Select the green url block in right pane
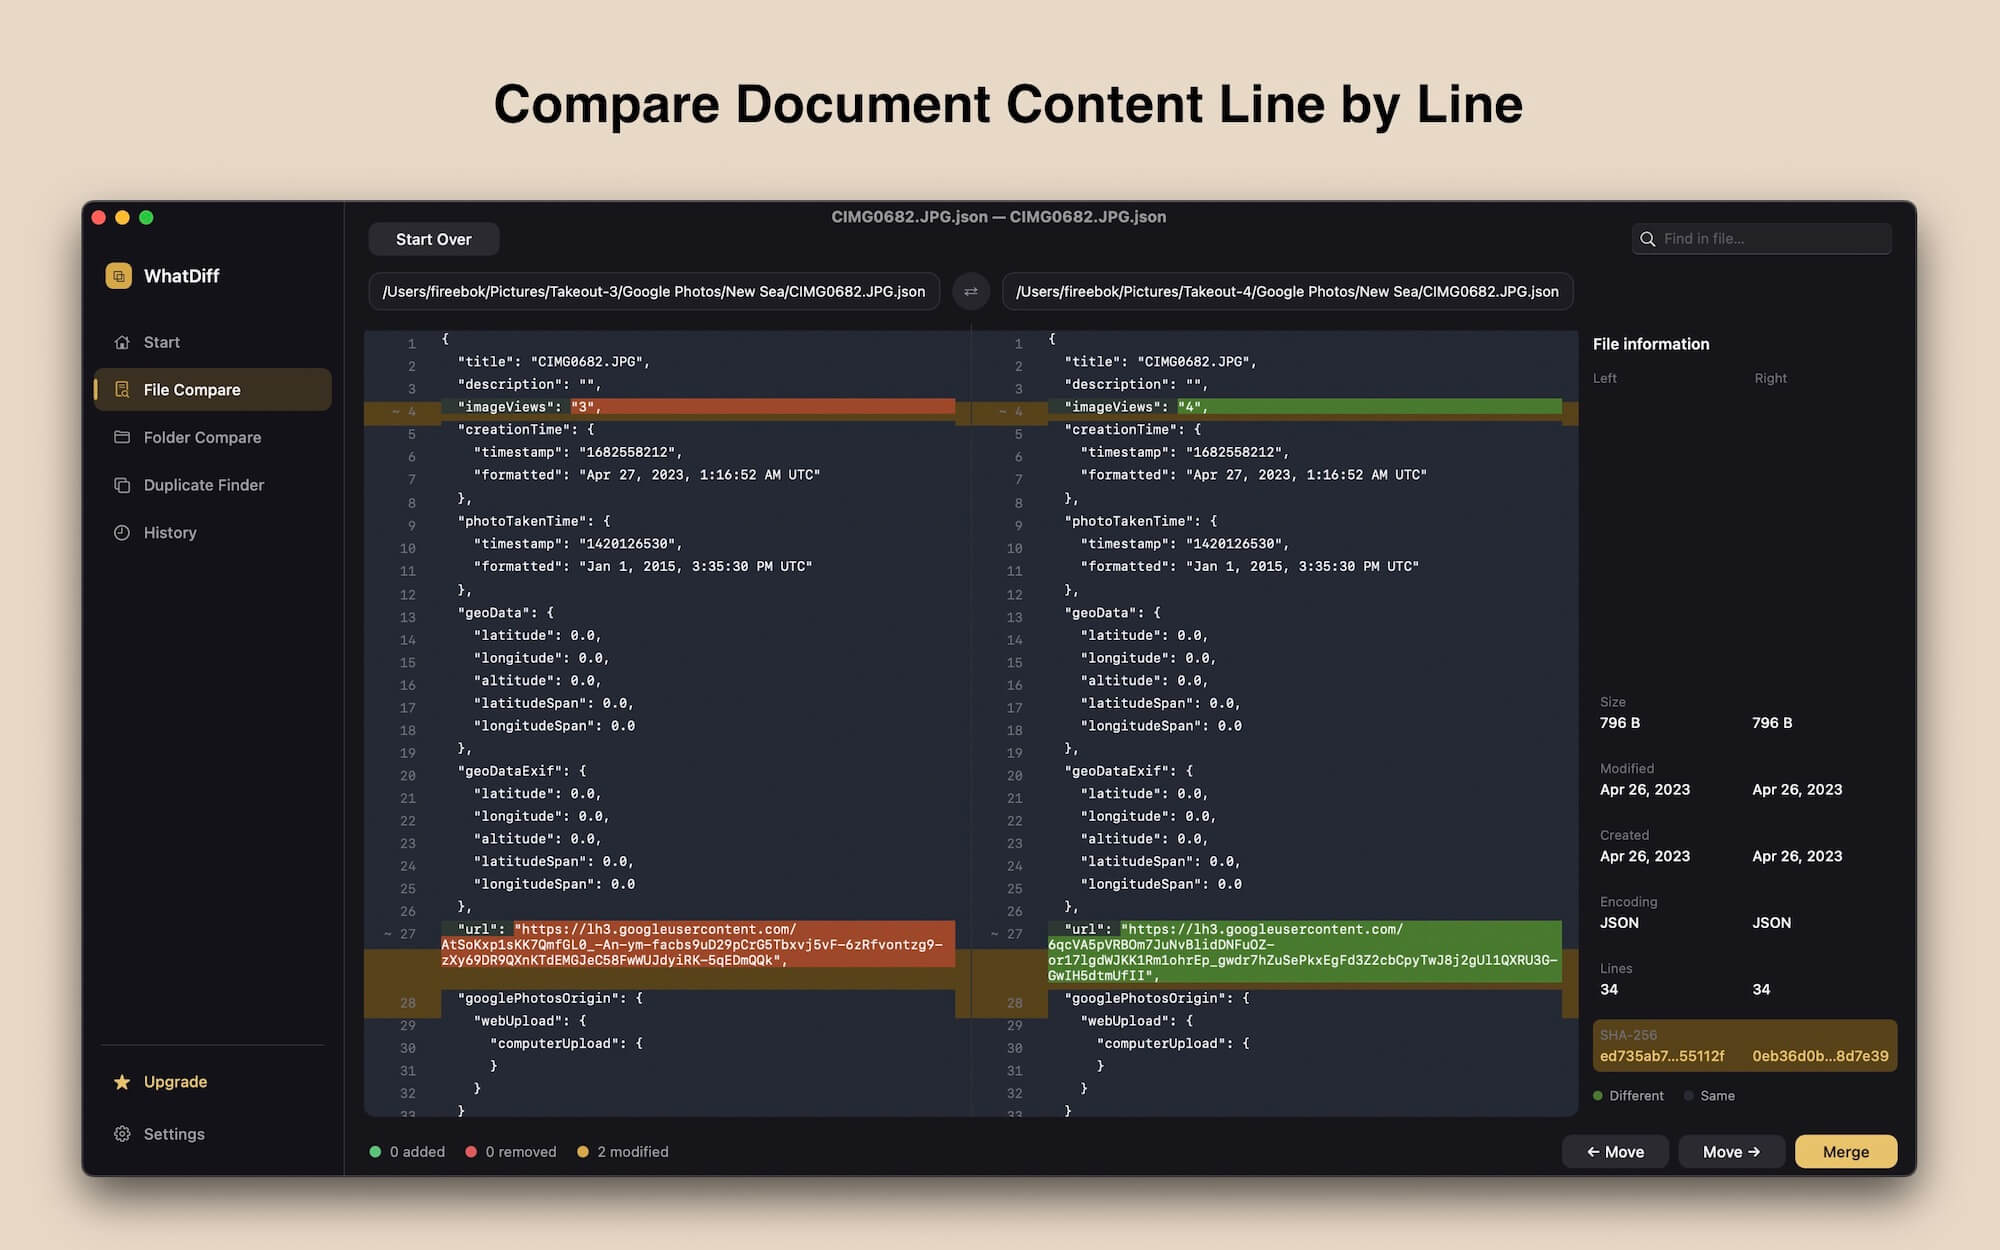This screenshot has width=2000, height=1250. click(1305, 952)
